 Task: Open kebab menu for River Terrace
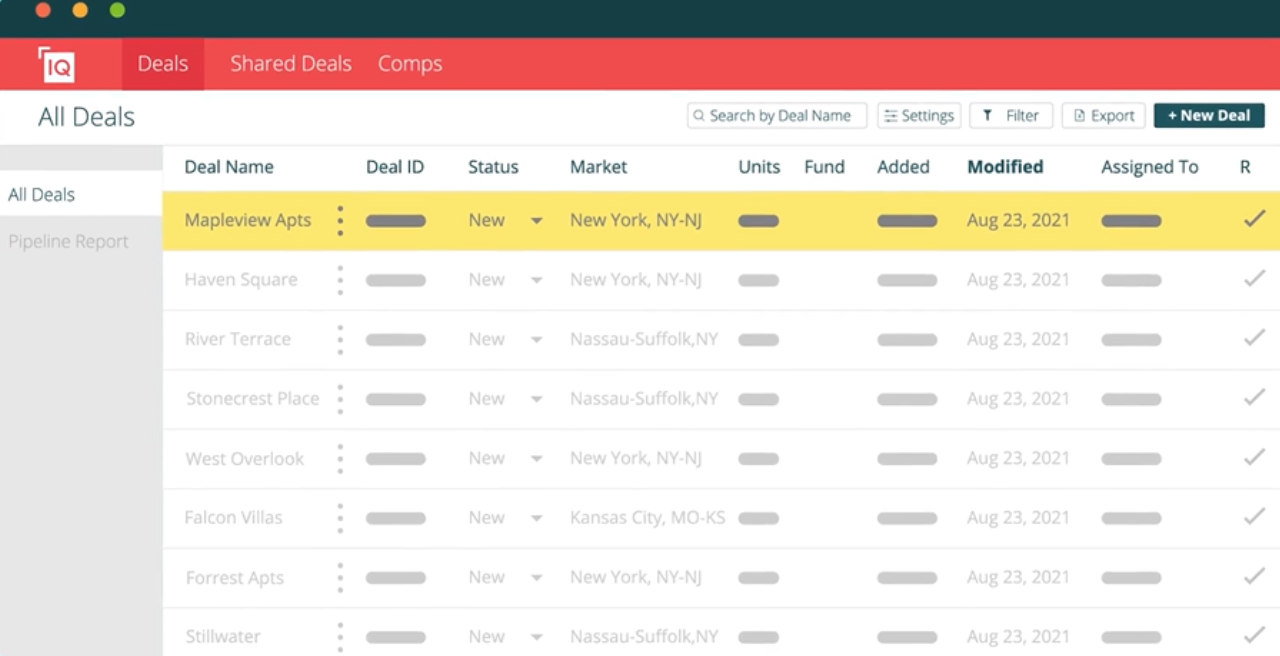[x=340, y=340]
